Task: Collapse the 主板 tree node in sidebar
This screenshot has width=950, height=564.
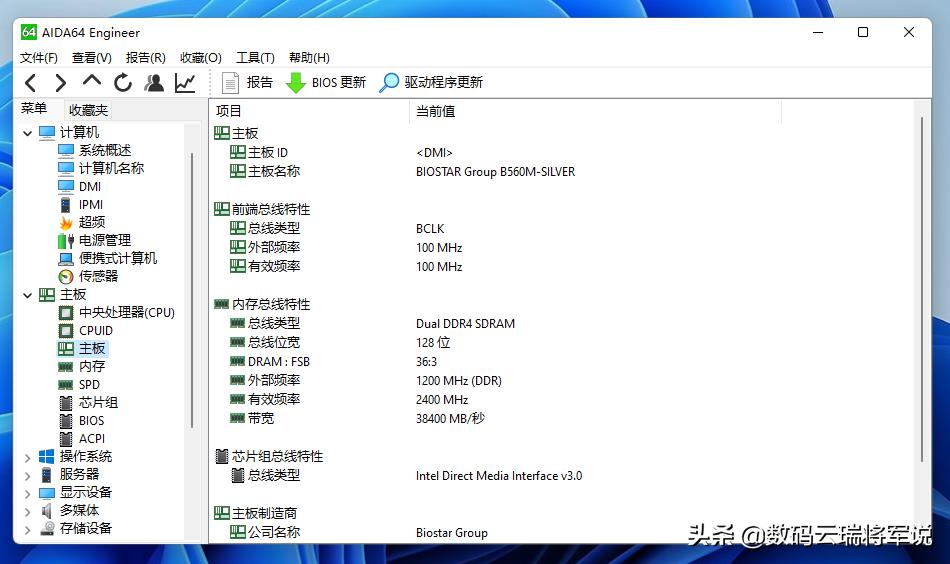Action: 27,295
